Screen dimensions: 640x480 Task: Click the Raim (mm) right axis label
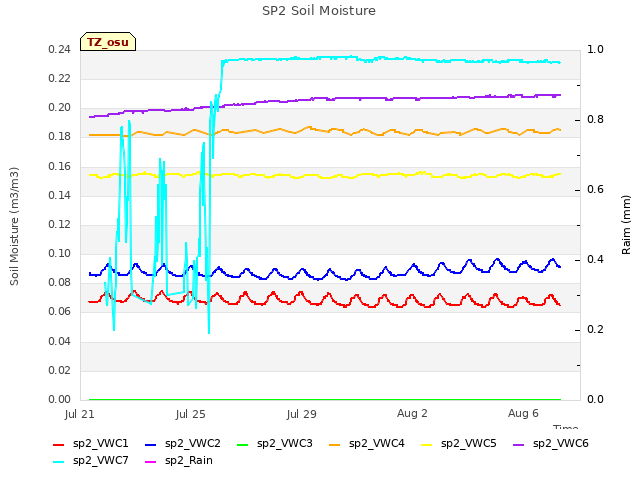[x=626, y=225]
